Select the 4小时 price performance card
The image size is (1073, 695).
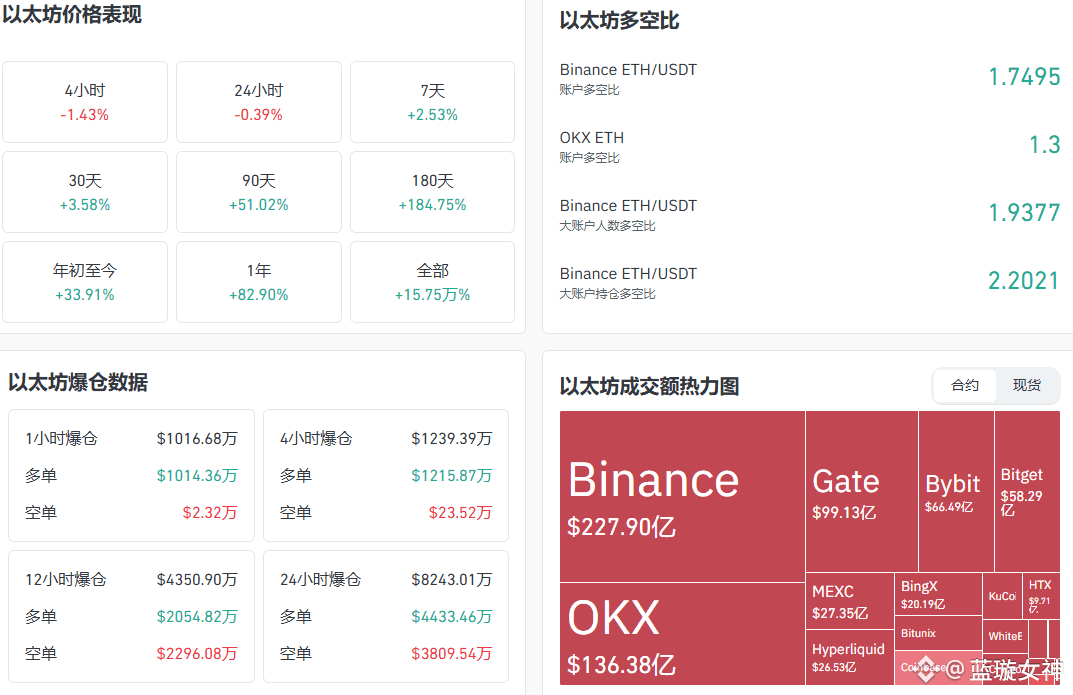click(x=85, y=102)
